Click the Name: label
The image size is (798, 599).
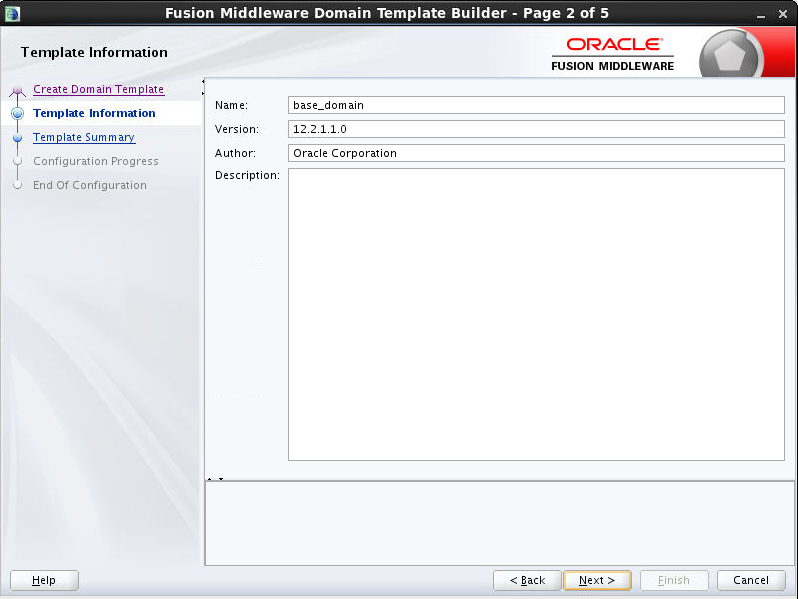click(x=231, y=105)
